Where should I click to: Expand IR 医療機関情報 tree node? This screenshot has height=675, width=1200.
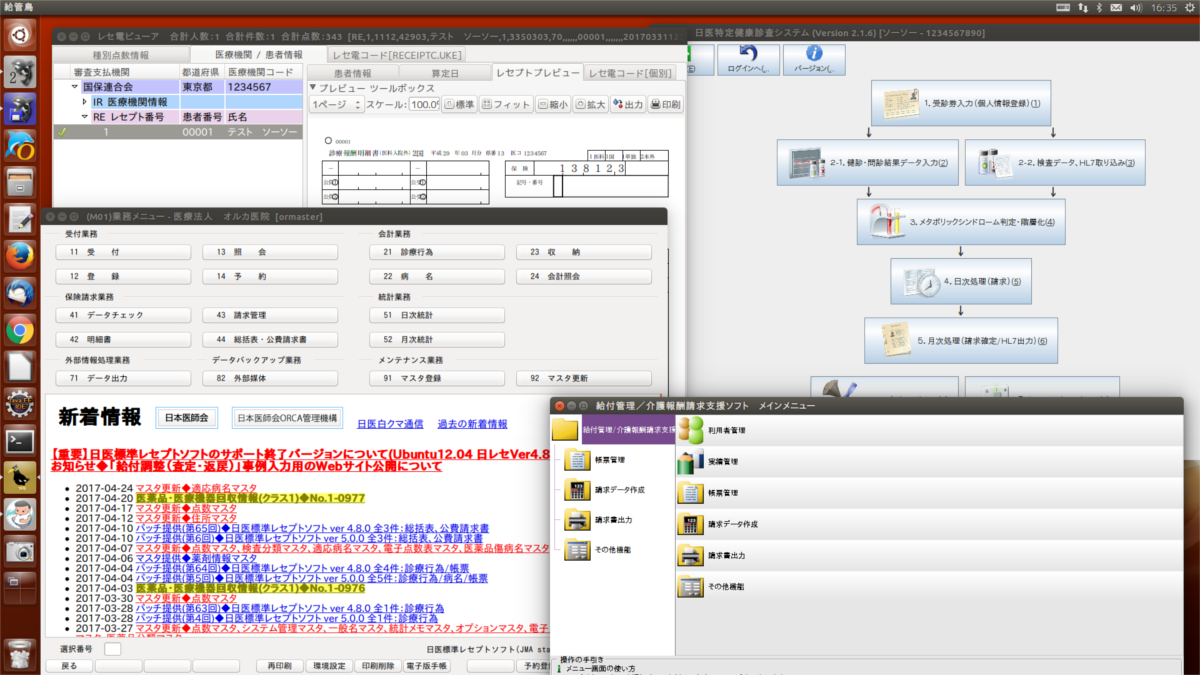click(85, 102)
